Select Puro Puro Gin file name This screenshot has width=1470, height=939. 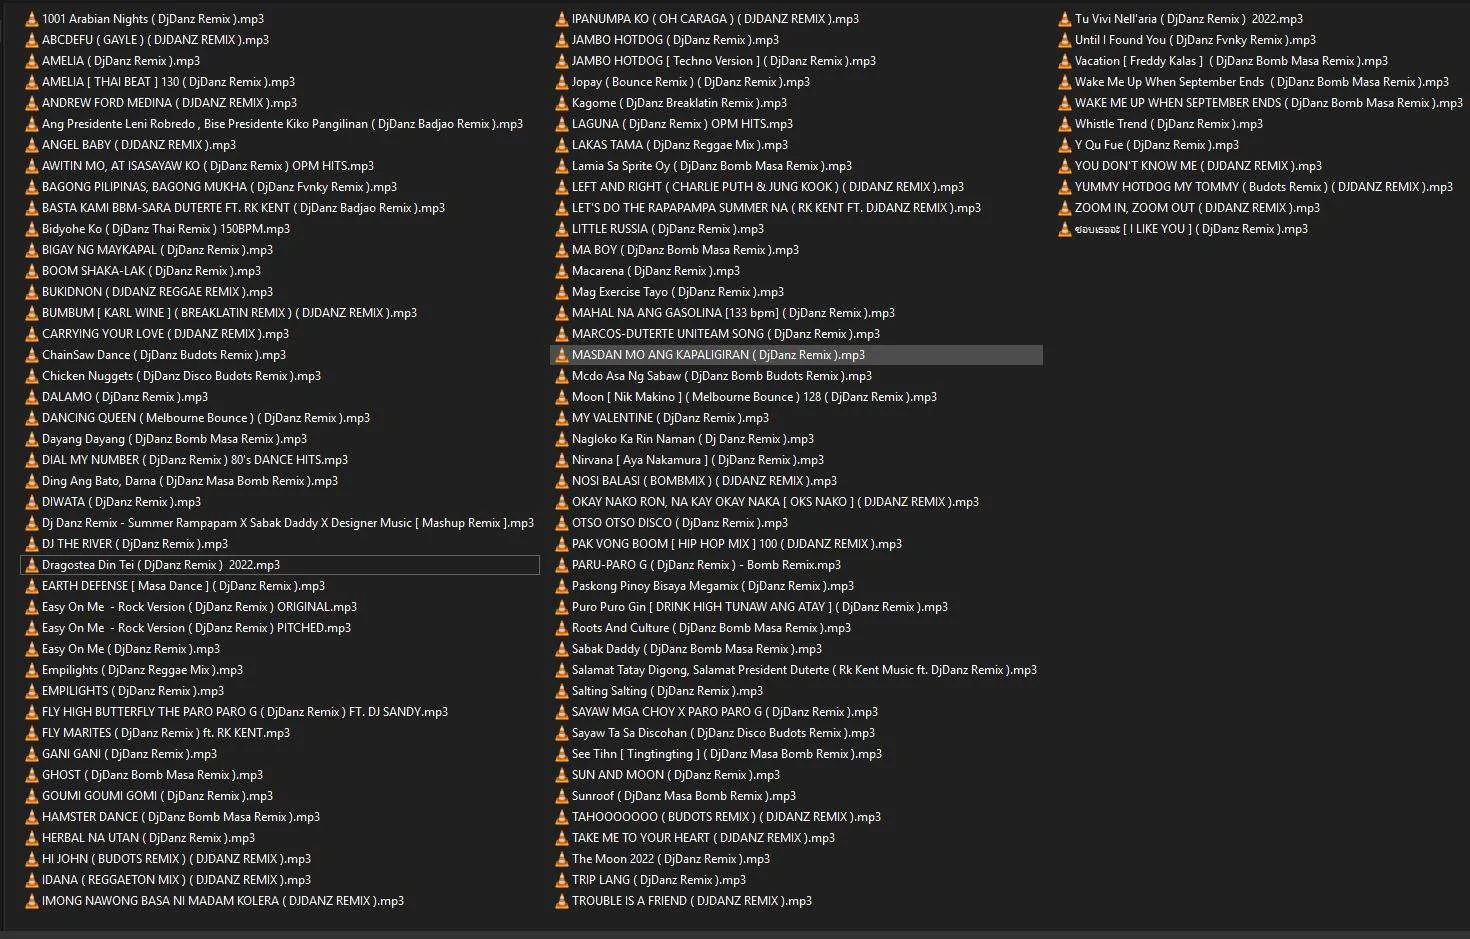click(x=760, y=607)
